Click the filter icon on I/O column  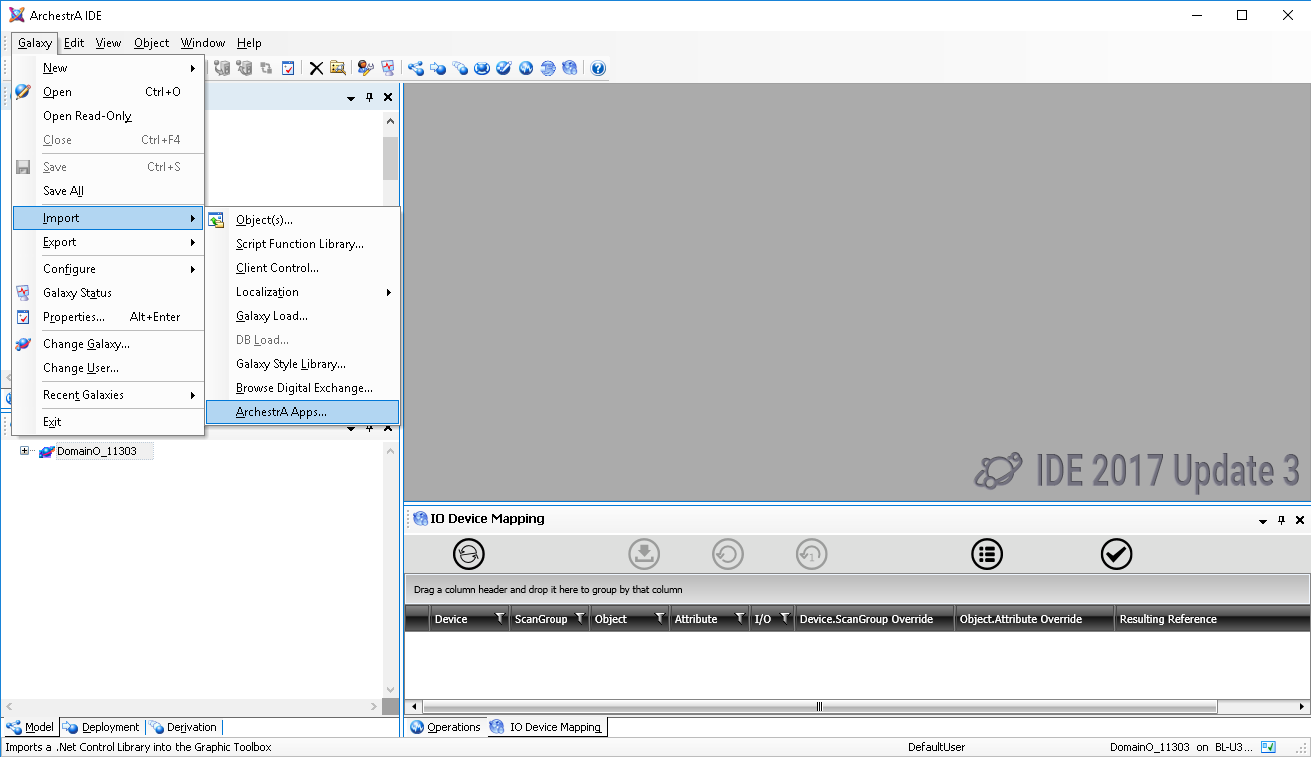click(x=785, y=619)
